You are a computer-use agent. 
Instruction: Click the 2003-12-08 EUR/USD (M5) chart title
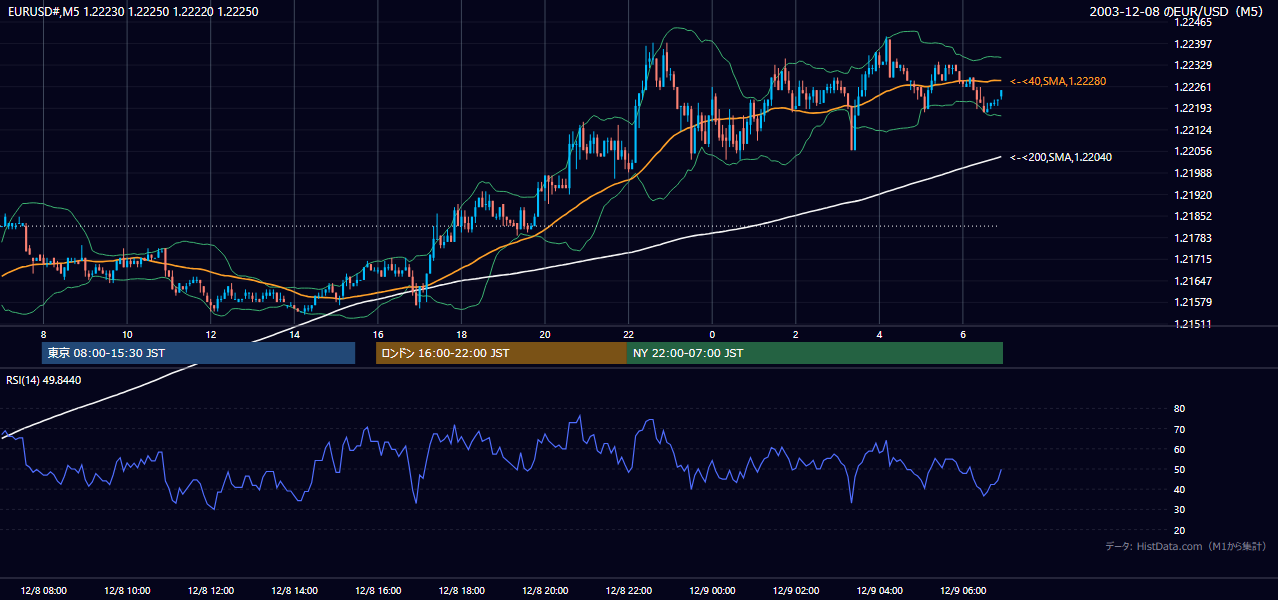1178,12
